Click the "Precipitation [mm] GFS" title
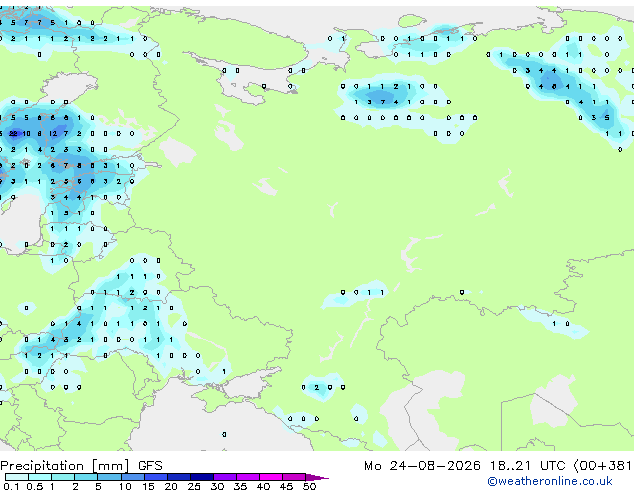 81,466
